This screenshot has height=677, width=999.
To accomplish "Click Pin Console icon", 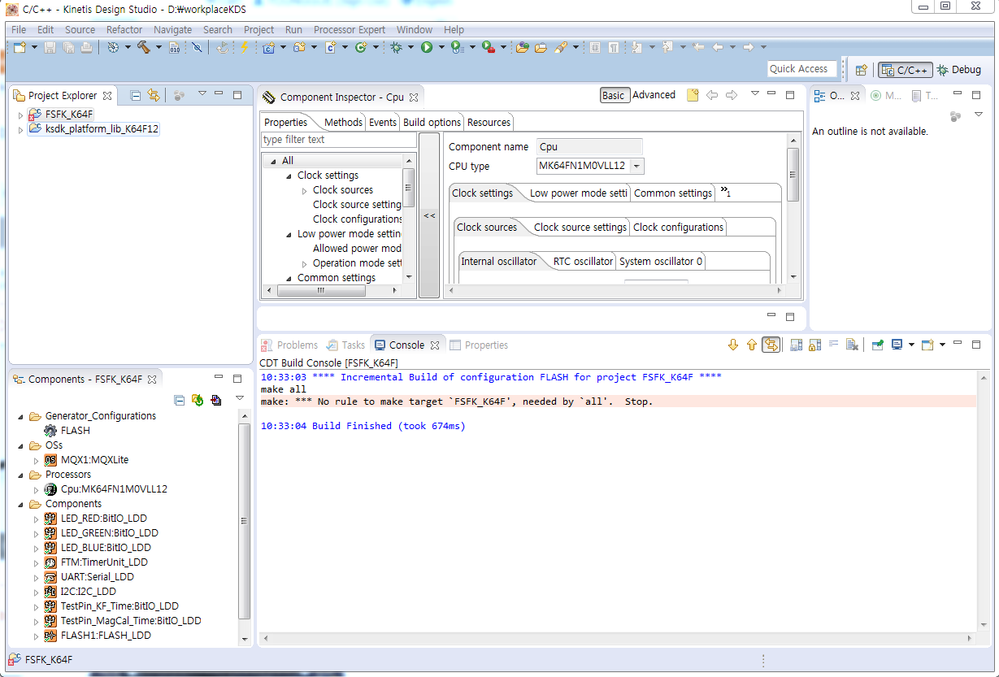I will pyautogui.click(x=877, y=345).
